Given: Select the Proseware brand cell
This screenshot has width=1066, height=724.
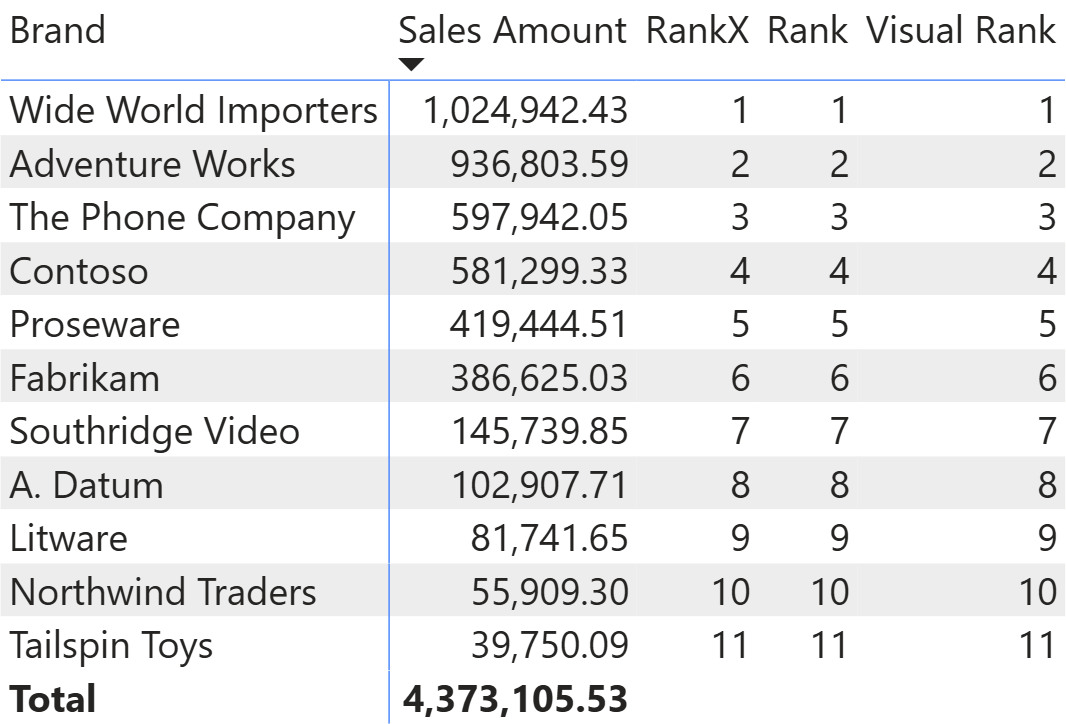Looking at the screenshot, I should pyautogui.click(x=95, y=325).
